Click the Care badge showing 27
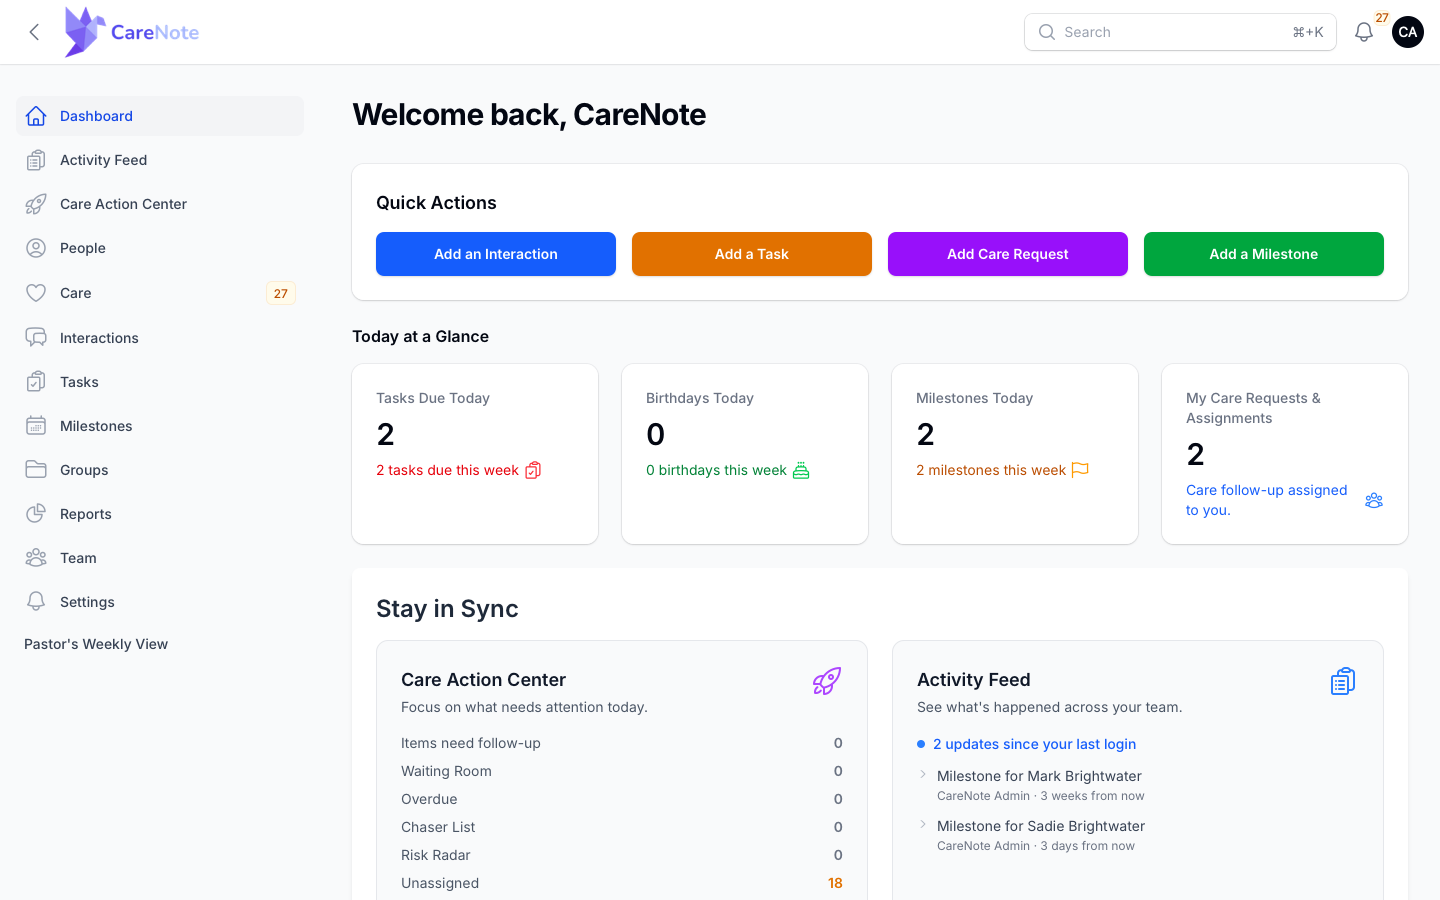This screenshot has width=1440, height=900. coord(281,293)
